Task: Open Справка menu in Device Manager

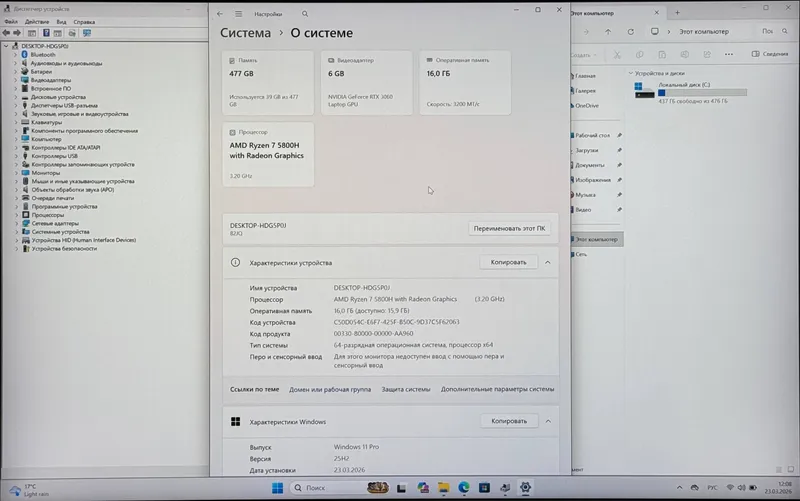Action: pos(84,22)
